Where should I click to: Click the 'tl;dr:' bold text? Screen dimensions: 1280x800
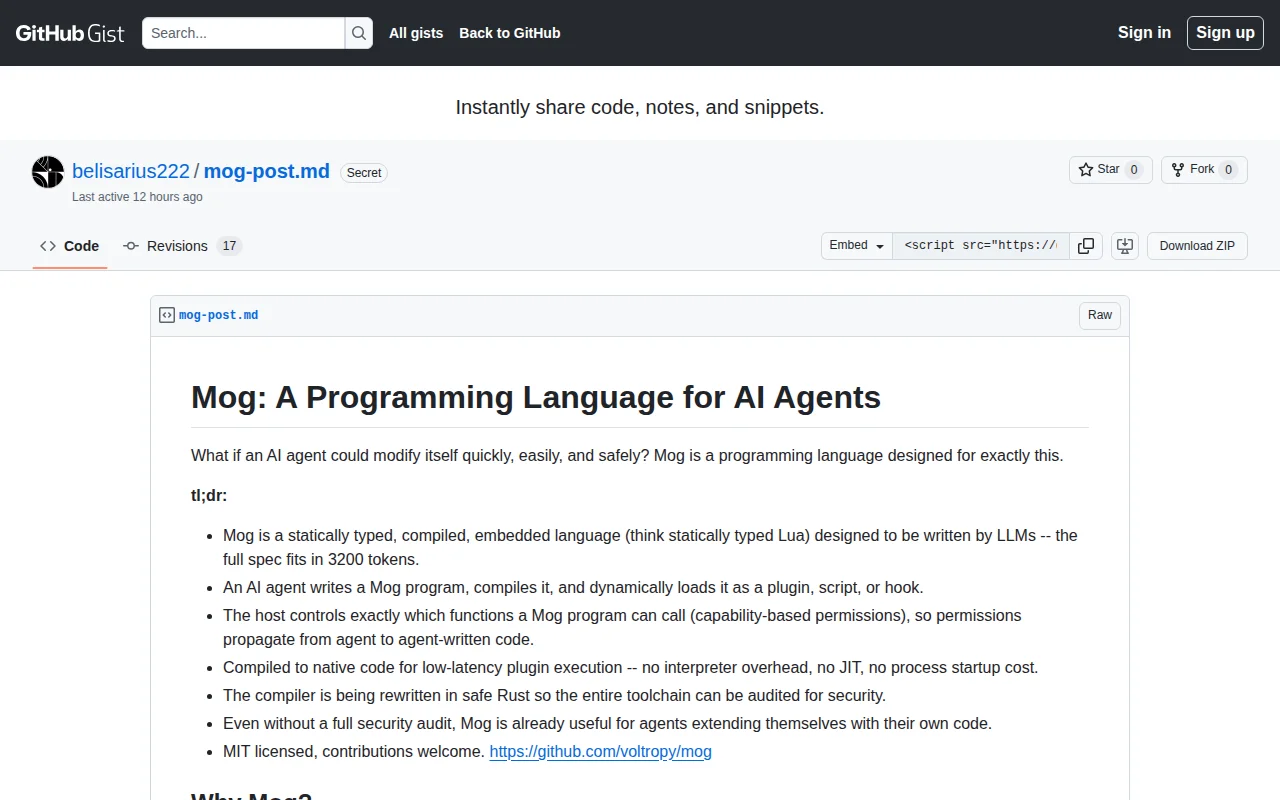point(209,495)
